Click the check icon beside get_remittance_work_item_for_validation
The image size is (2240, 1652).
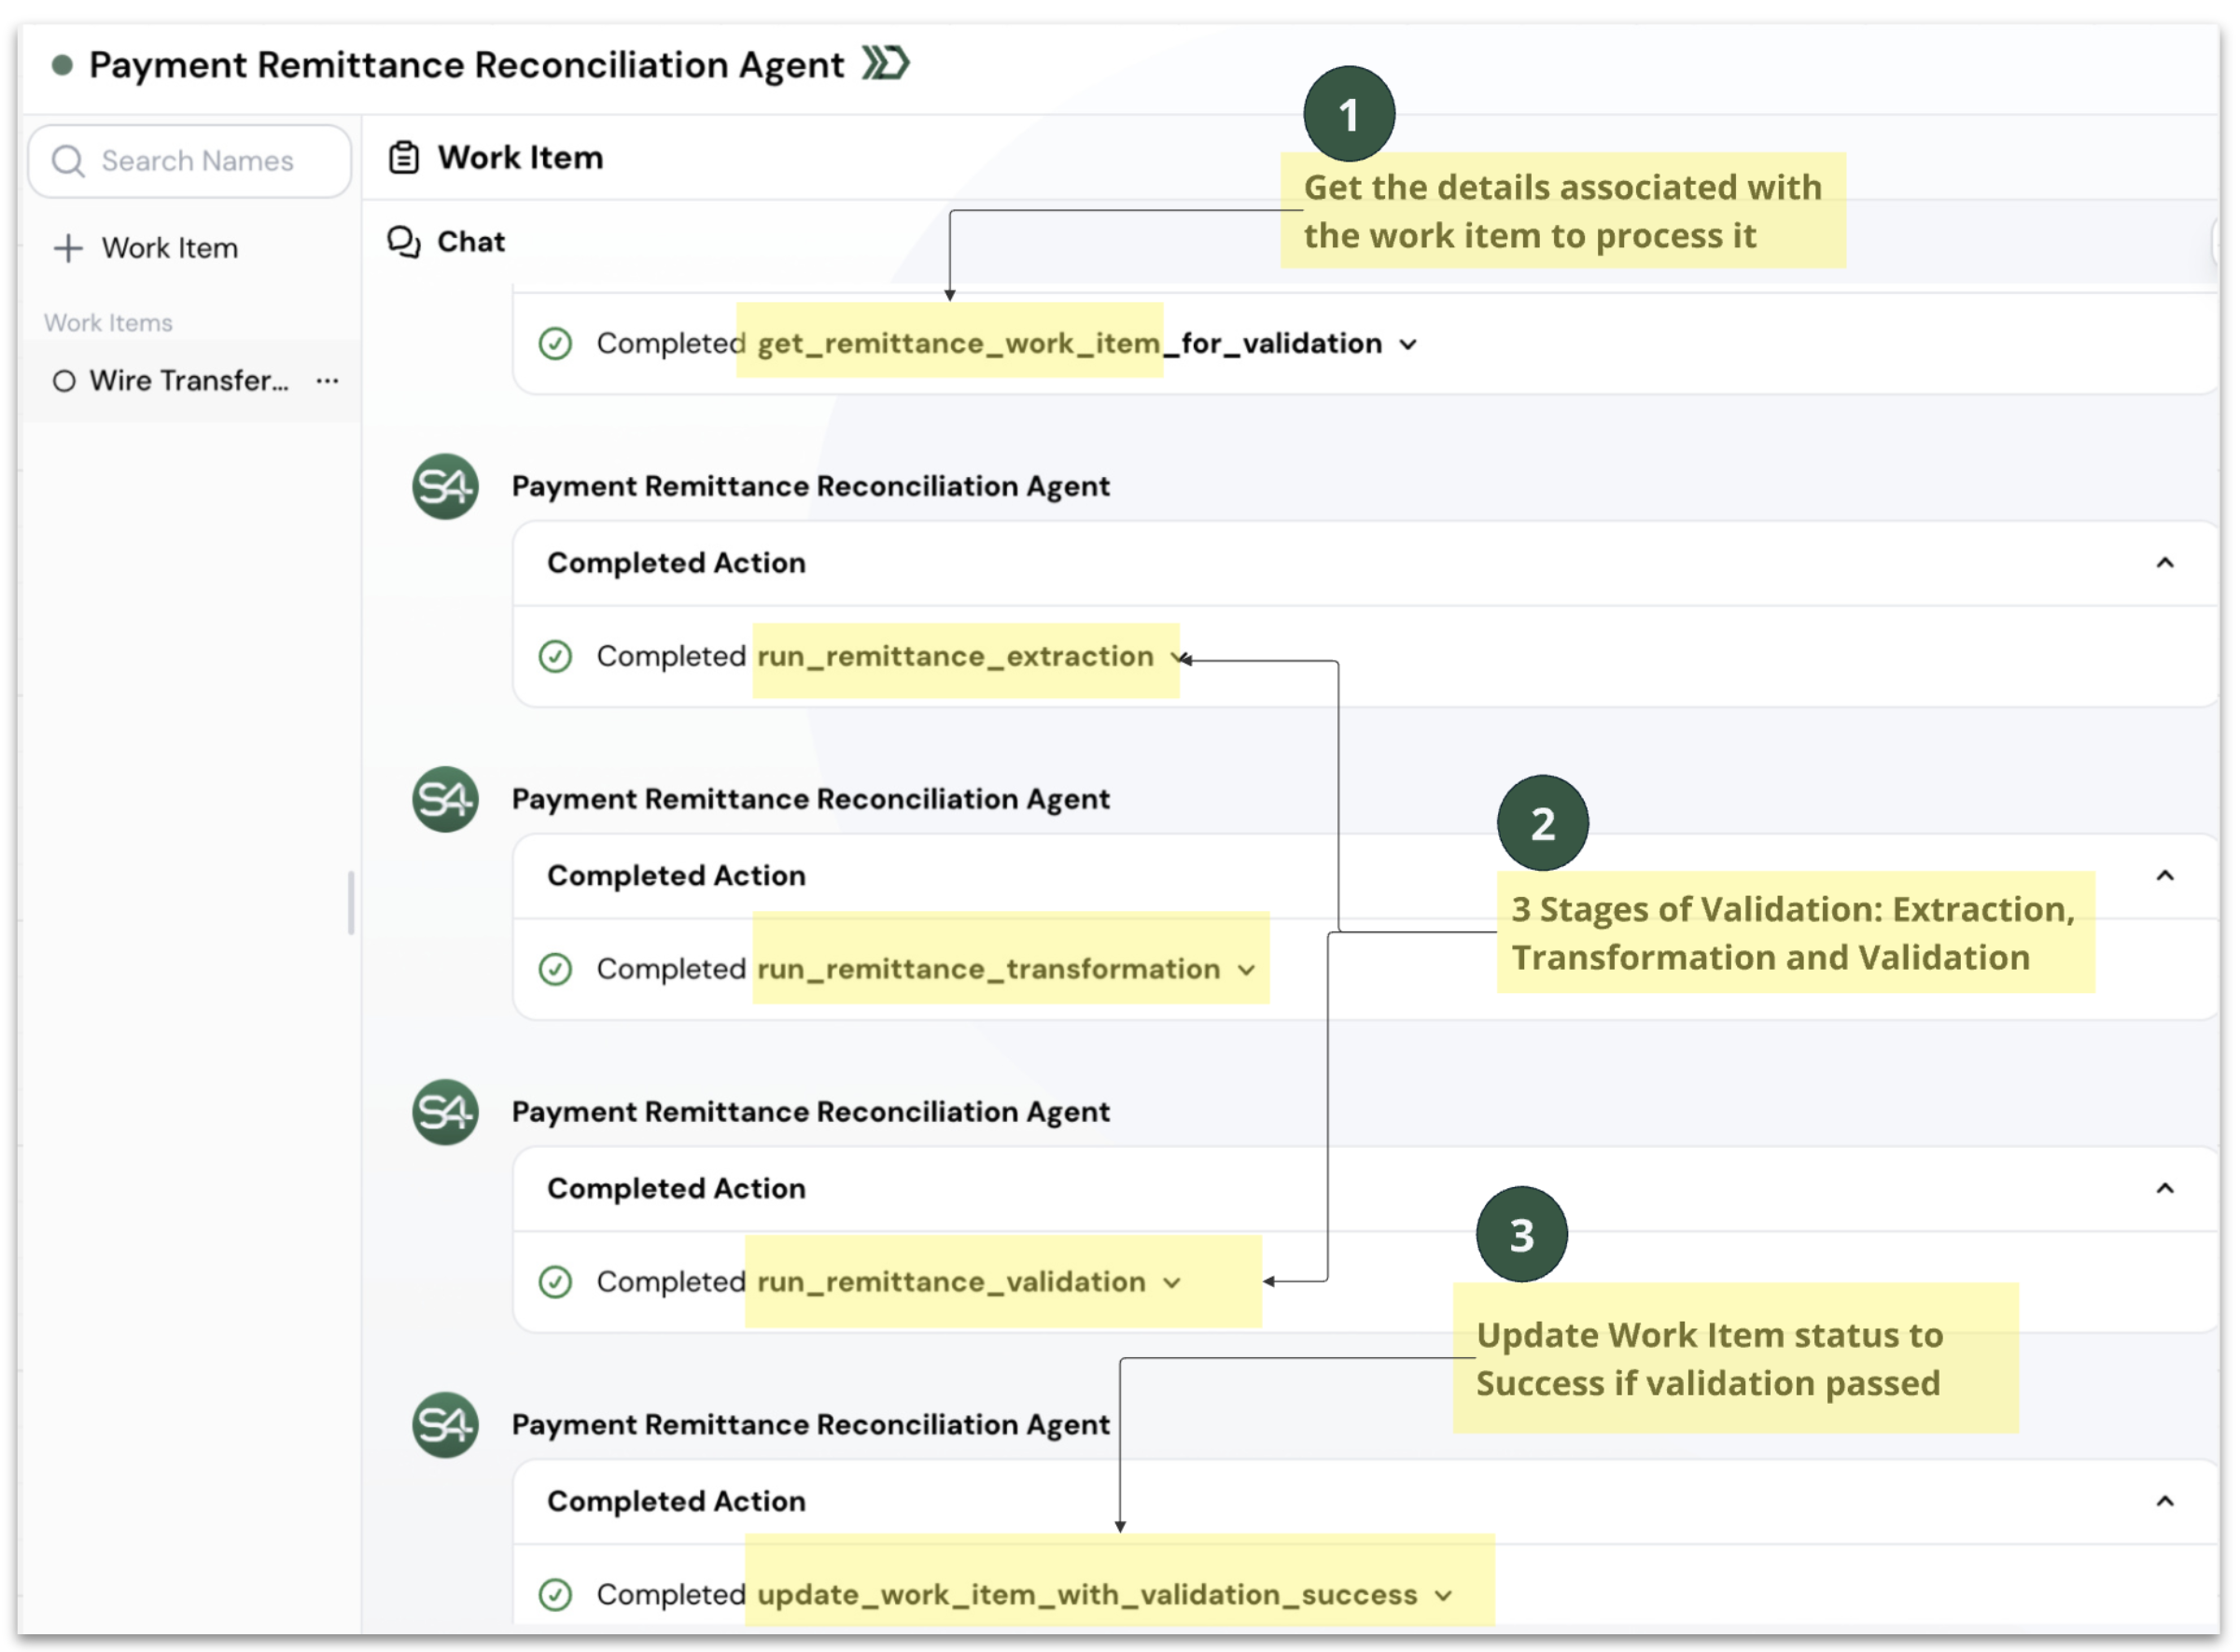point(555,344)
